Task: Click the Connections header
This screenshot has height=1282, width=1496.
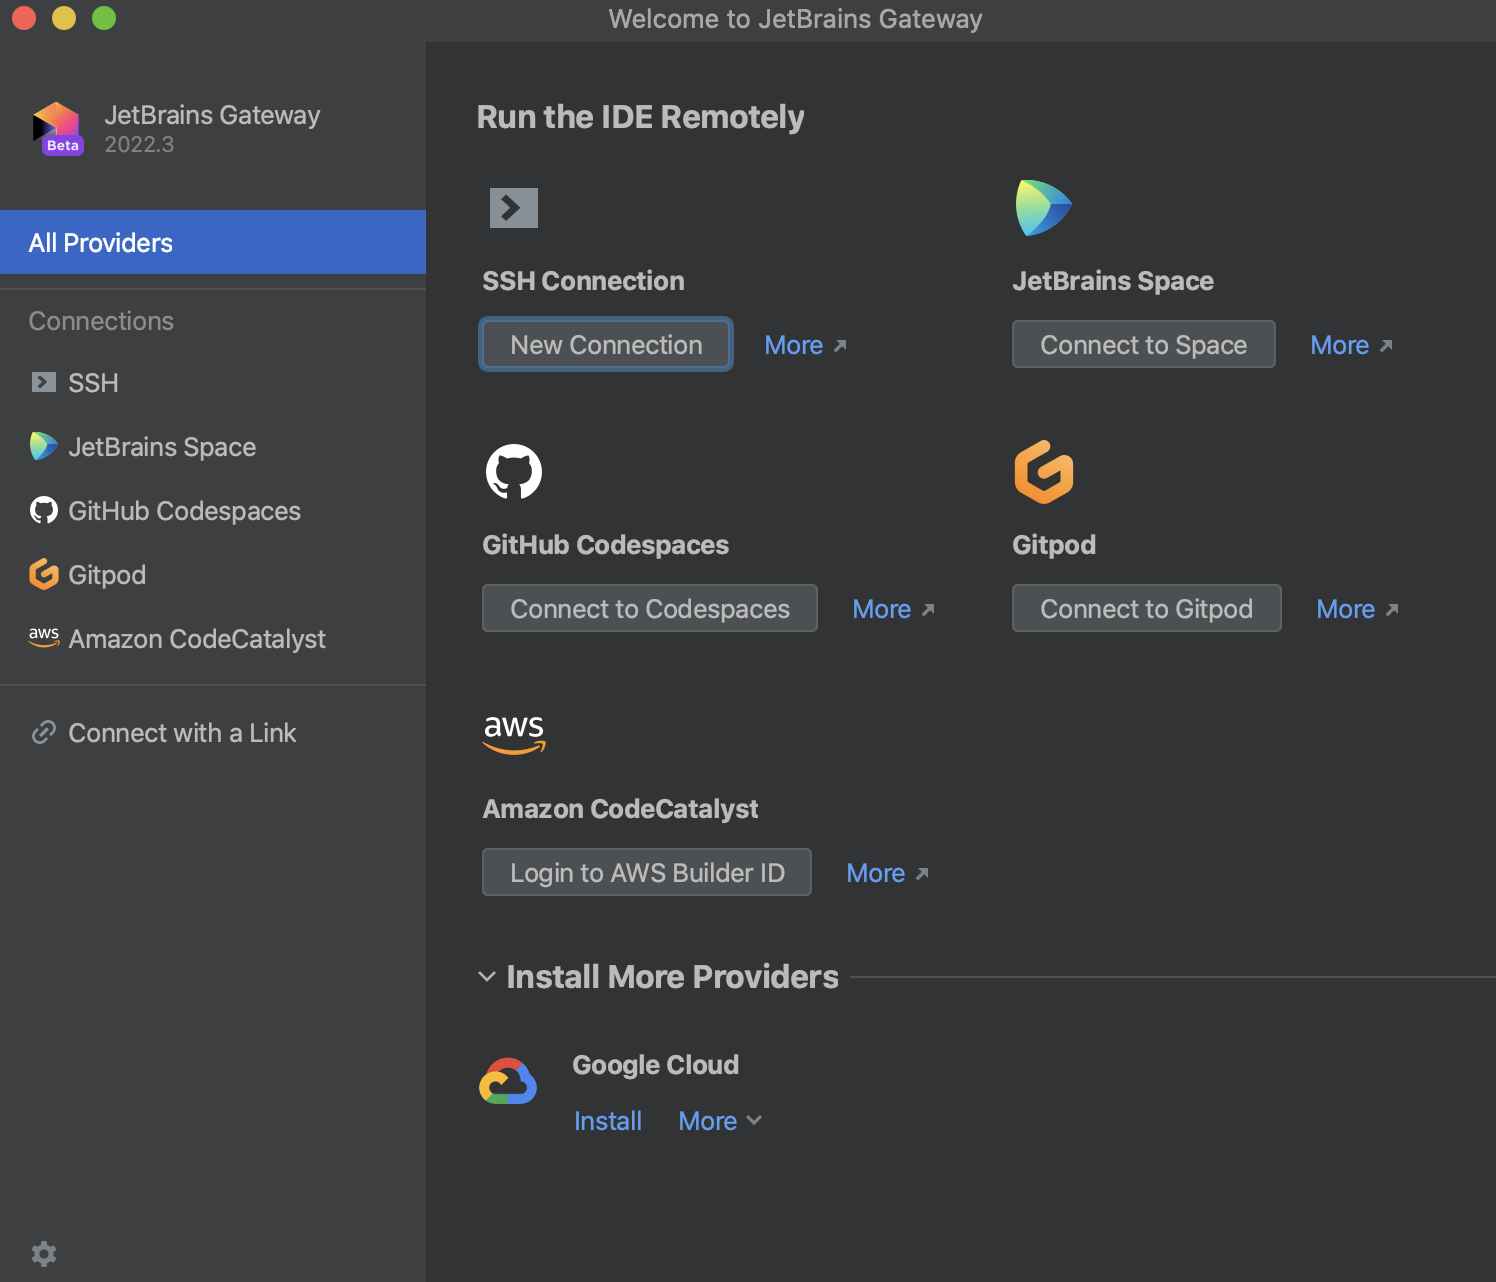Action: click(x=101, y=320)
